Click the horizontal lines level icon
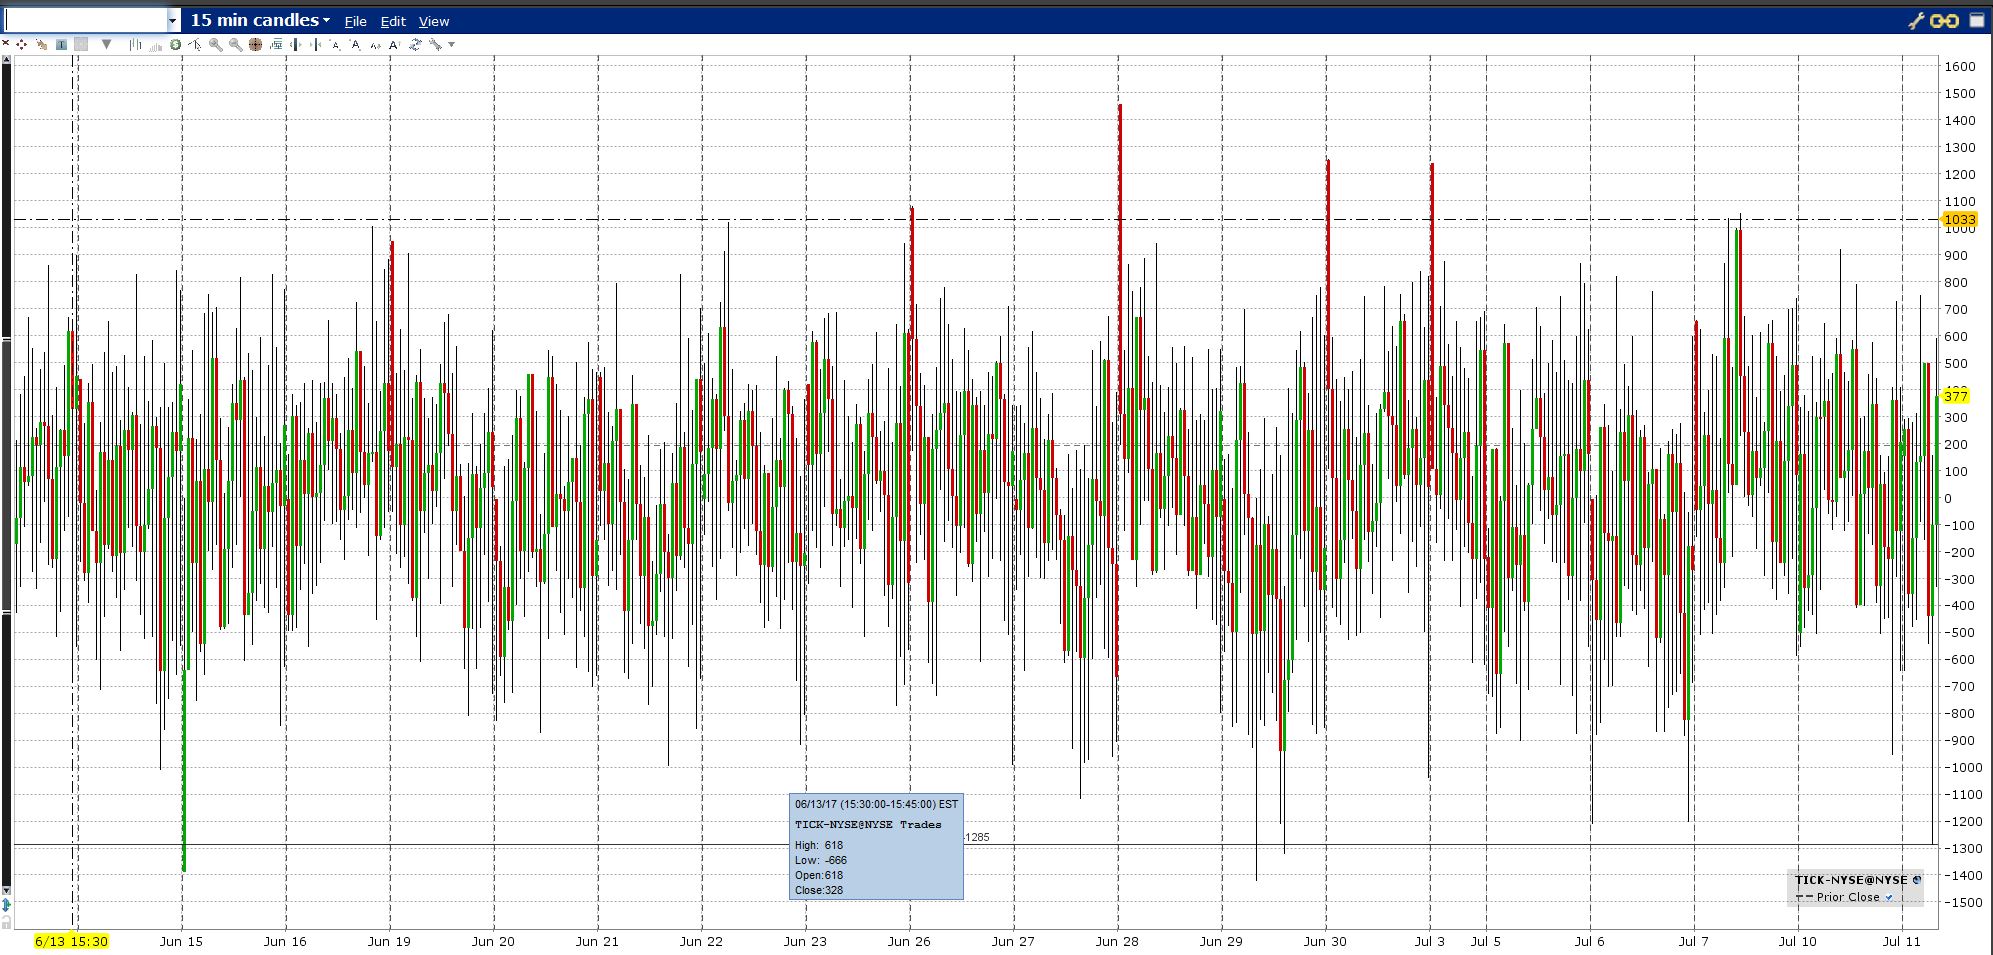 [275, 44]
